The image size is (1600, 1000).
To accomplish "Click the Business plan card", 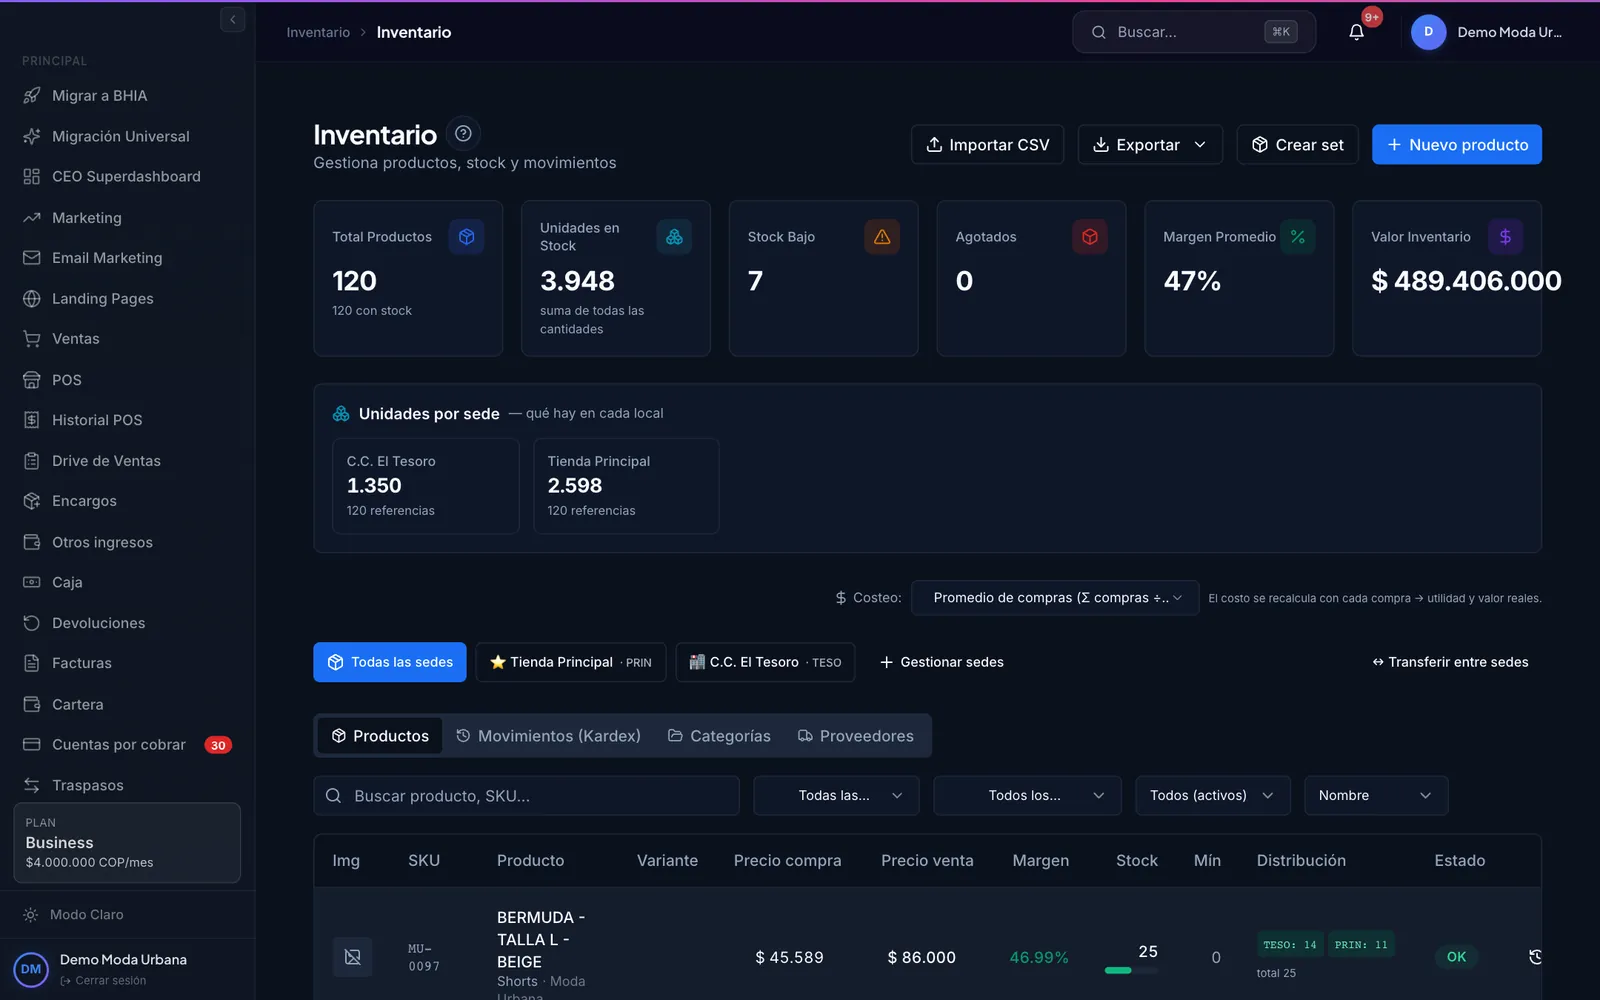I will (x=127, y=843).
